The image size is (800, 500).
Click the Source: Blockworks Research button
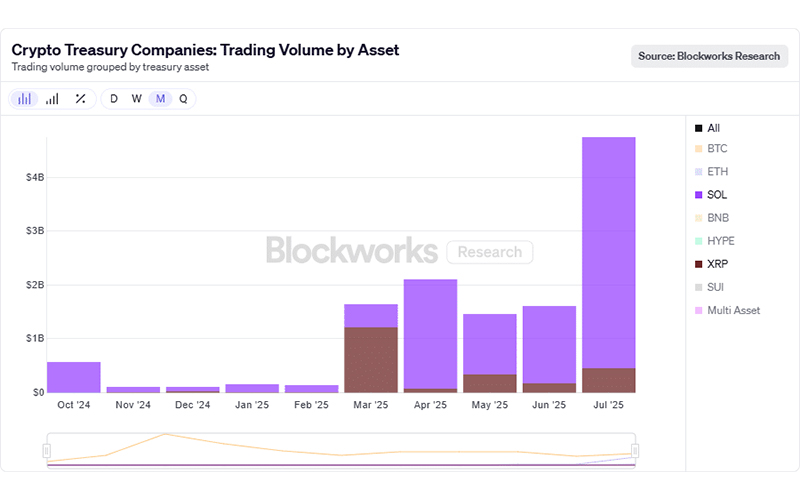coord(709,56)
